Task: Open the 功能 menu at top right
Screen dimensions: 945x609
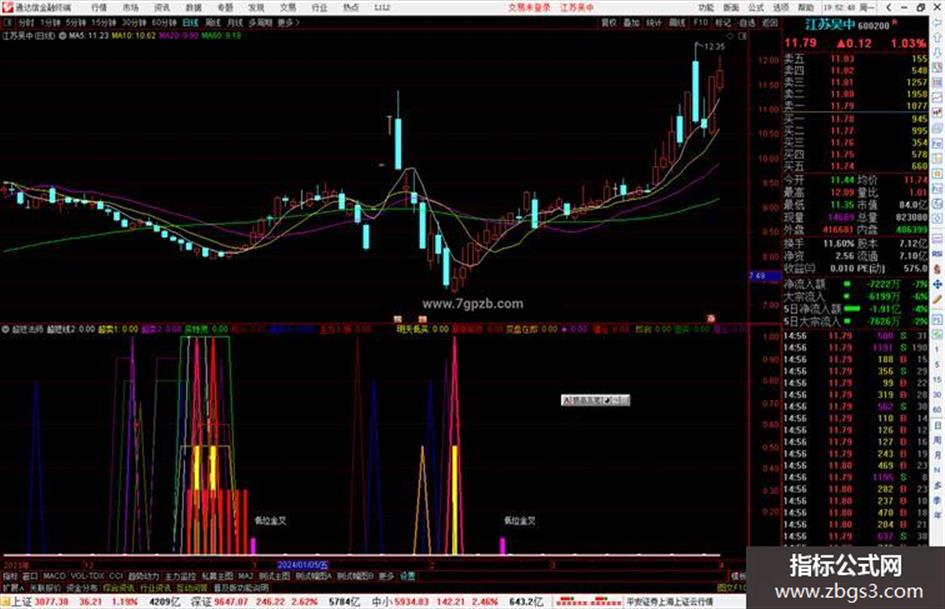Action: [706, 8]
